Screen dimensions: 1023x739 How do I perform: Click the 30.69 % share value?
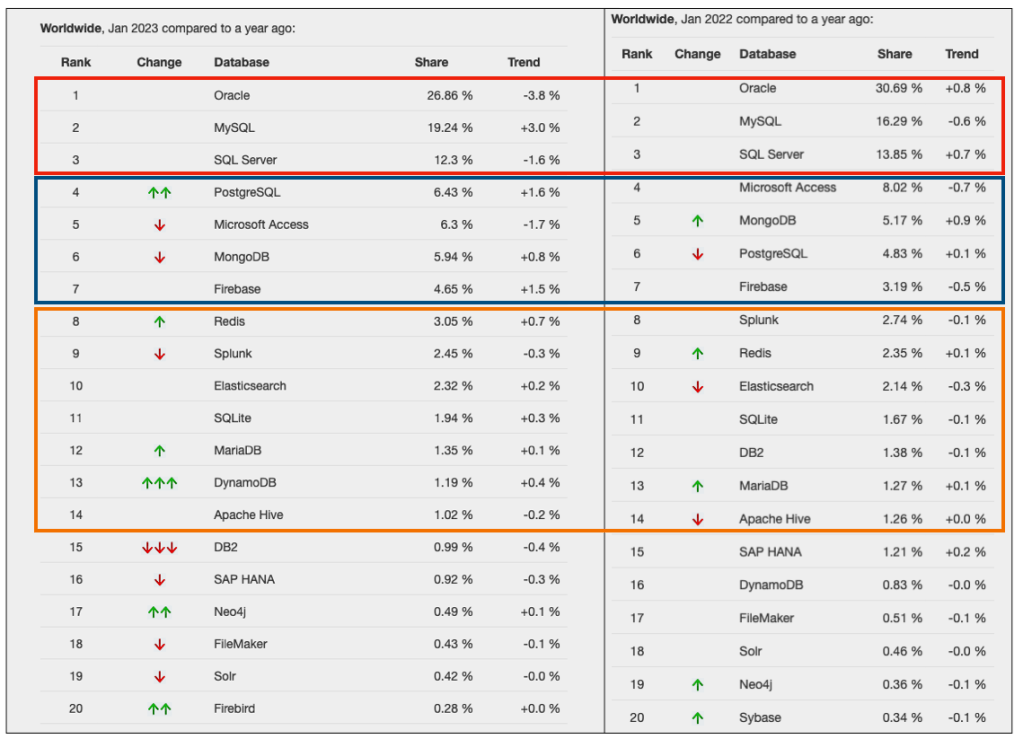click(x=899, y=88)
